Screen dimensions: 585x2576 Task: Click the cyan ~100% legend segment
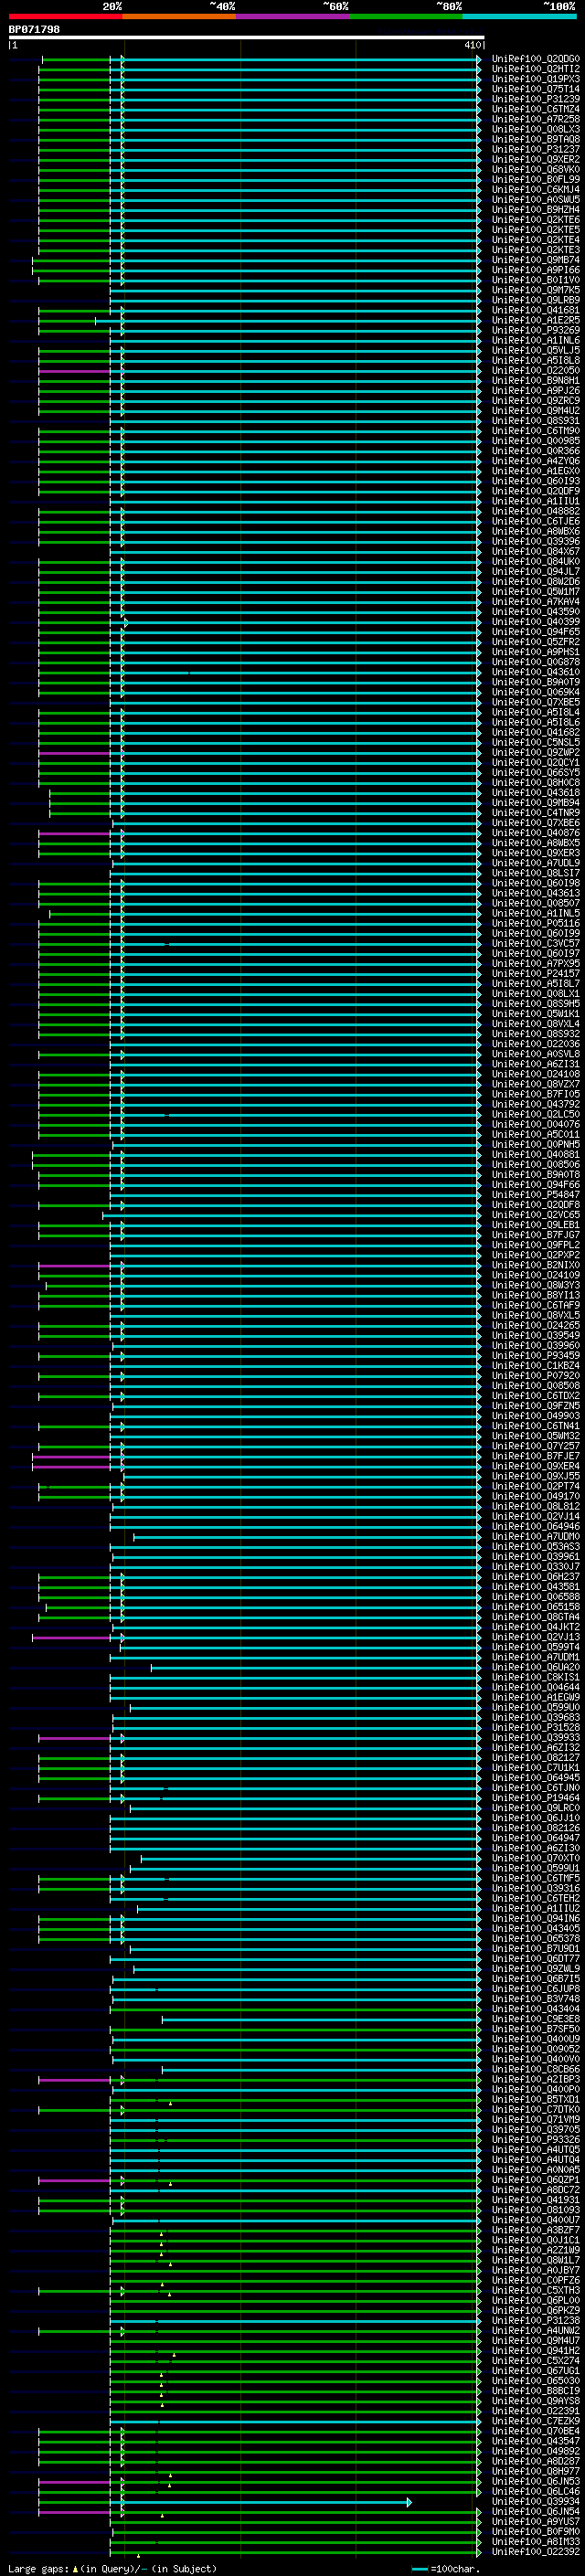pos(519,16)
